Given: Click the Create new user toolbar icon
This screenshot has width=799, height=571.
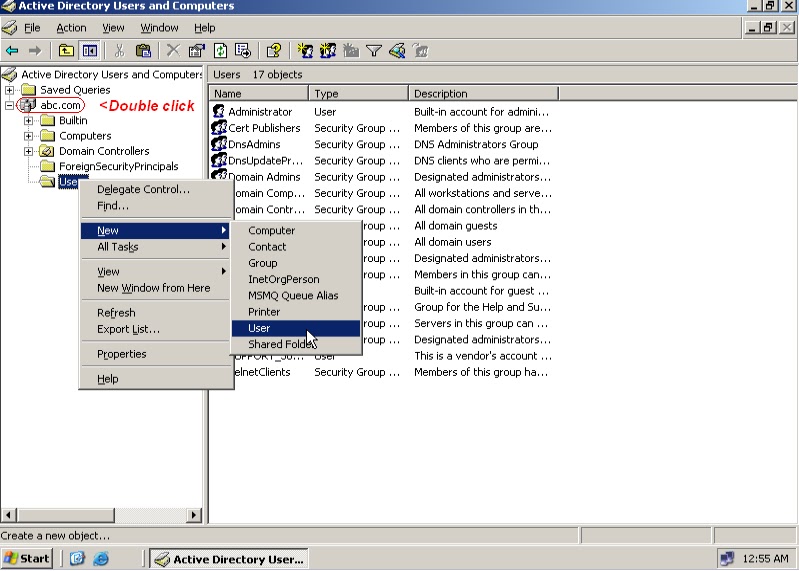Looking at the screenshot, I should [x=305, y=50].
